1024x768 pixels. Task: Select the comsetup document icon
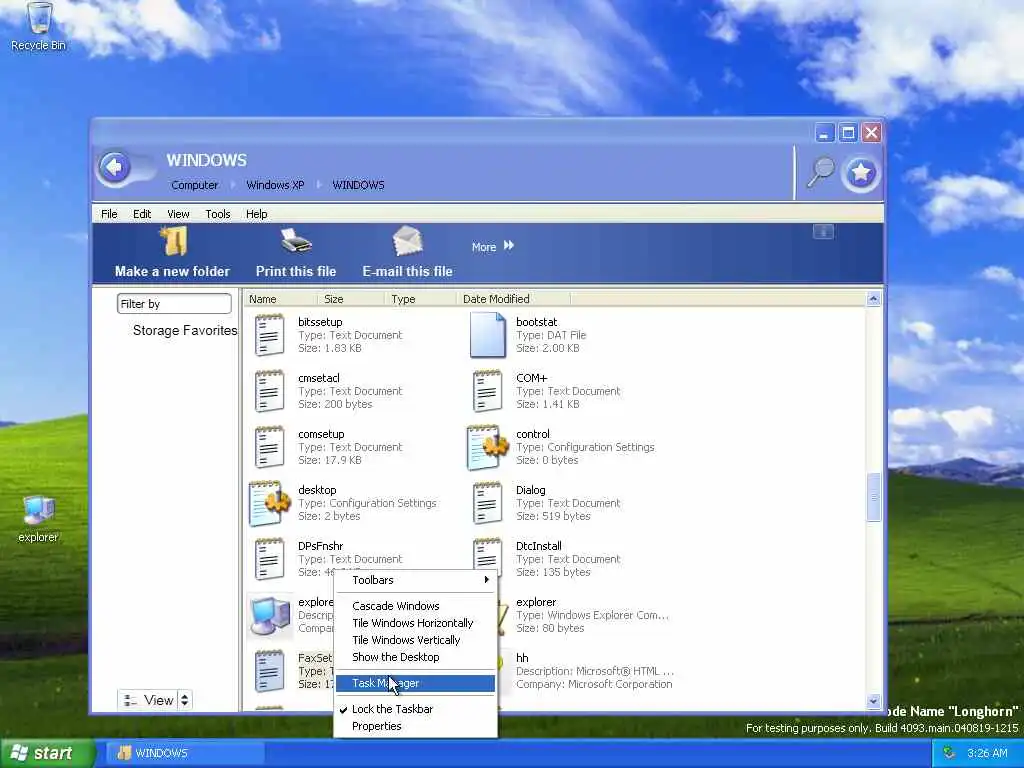point(269,447)
